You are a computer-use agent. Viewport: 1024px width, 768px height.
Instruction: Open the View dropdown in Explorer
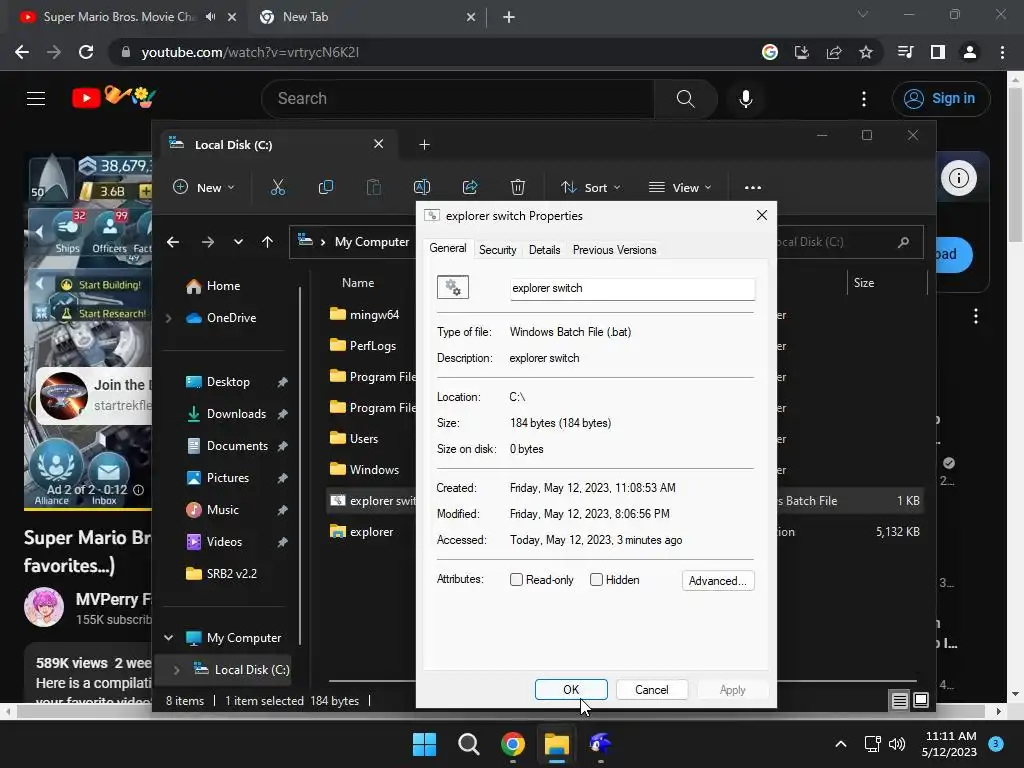[x=680, y=187]
